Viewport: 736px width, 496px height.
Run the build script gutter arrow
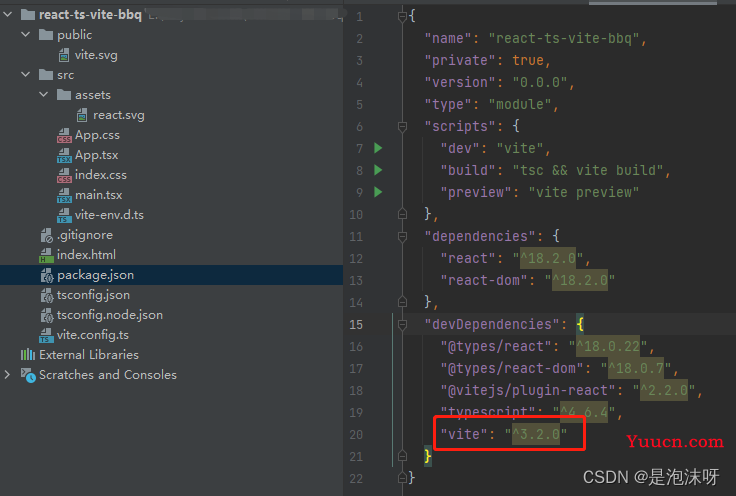pos(378,170)
